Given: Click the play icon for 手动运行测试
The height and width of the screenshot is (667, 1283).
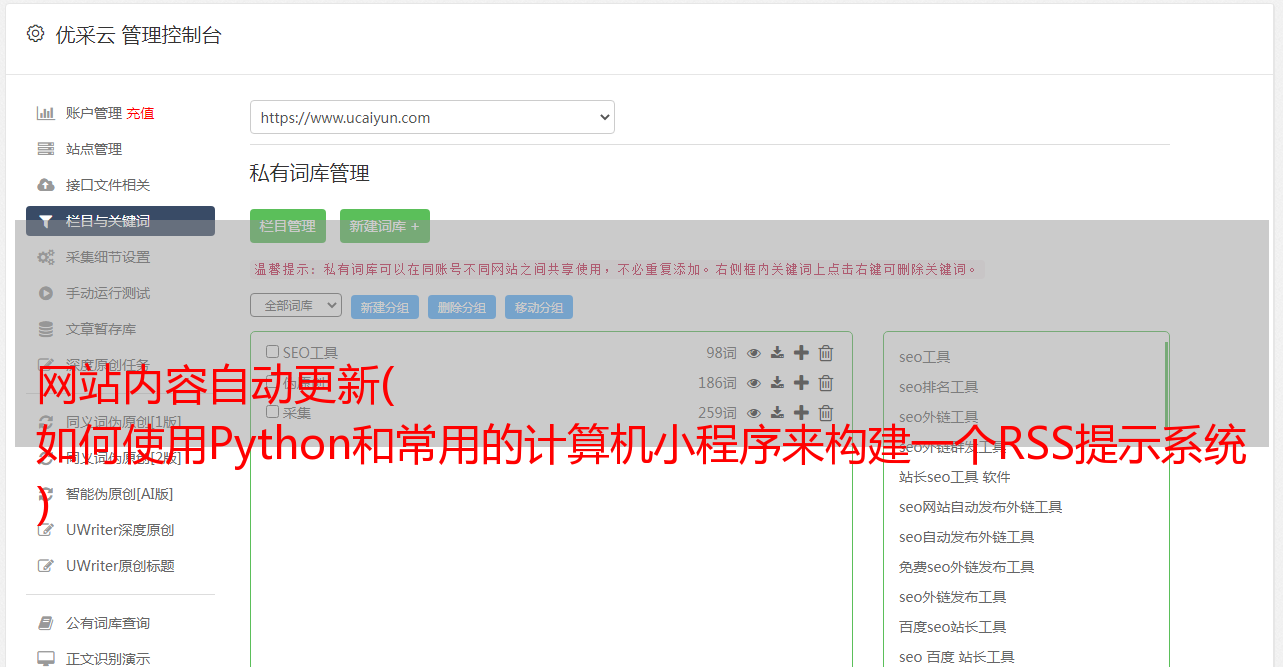Looking at the screenshot, I should [45, 293].
